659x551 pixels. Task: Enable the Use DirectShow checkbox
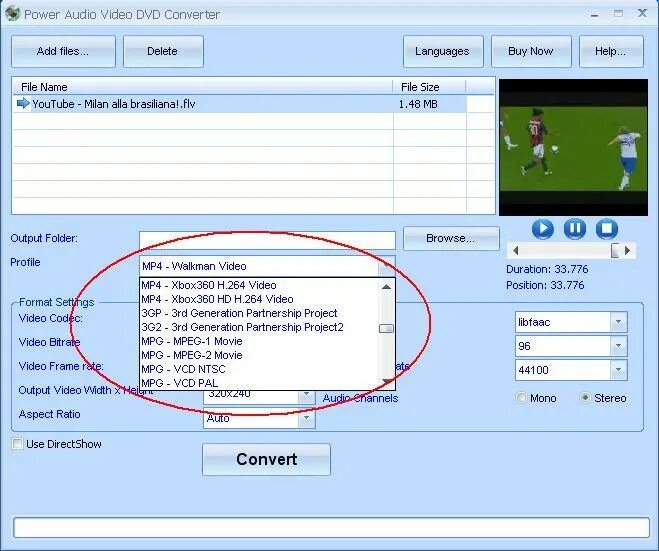[17, 444]
